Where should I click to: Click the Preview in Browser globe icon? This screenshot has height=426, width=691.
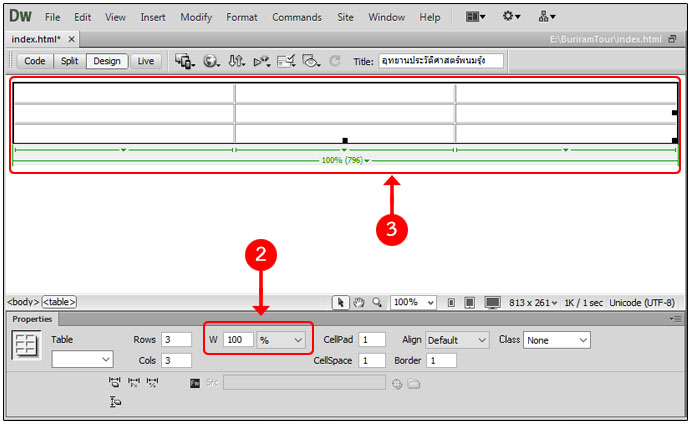pos(211,61)
